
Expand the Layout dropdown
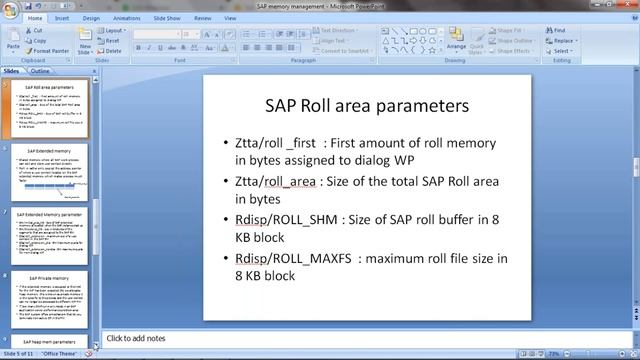pyautogui.click(x=112, y=31)
